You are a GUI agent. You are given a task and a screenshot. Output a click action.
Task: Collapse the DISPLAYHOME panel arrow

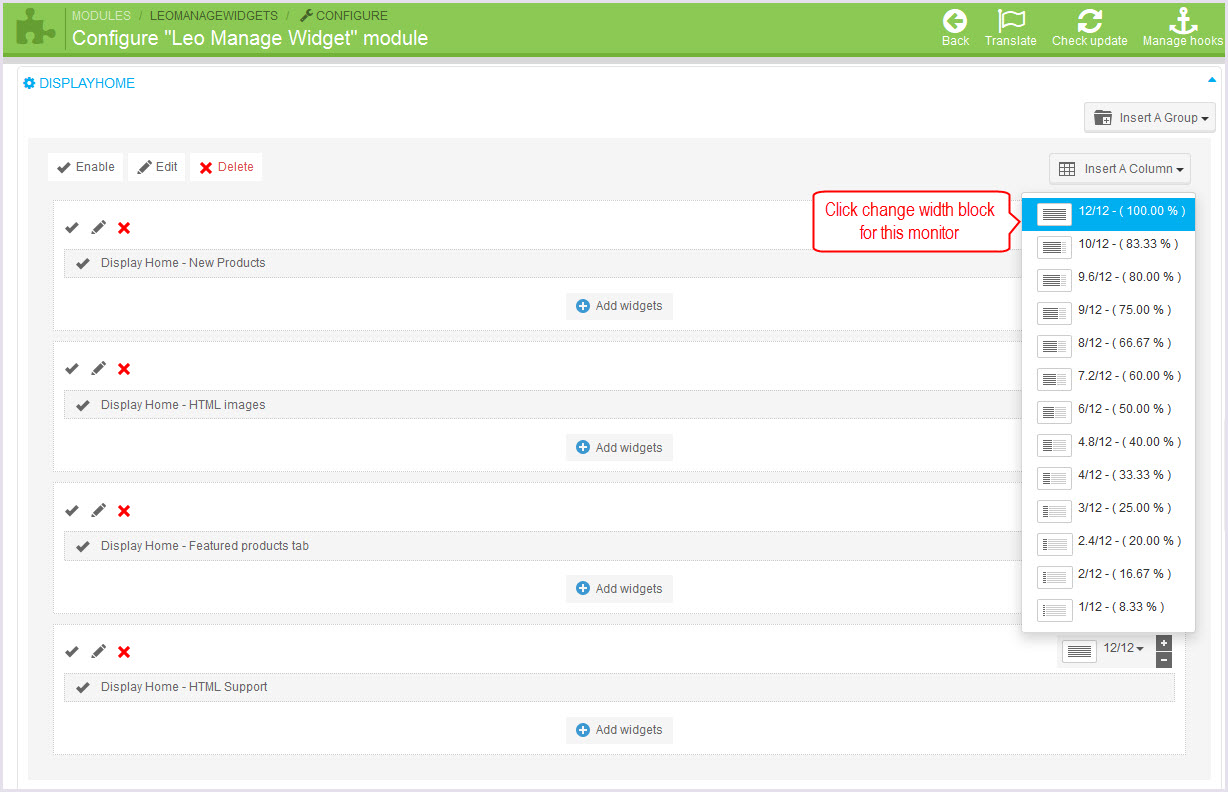pyautogui.click(x=1212, y=79)
